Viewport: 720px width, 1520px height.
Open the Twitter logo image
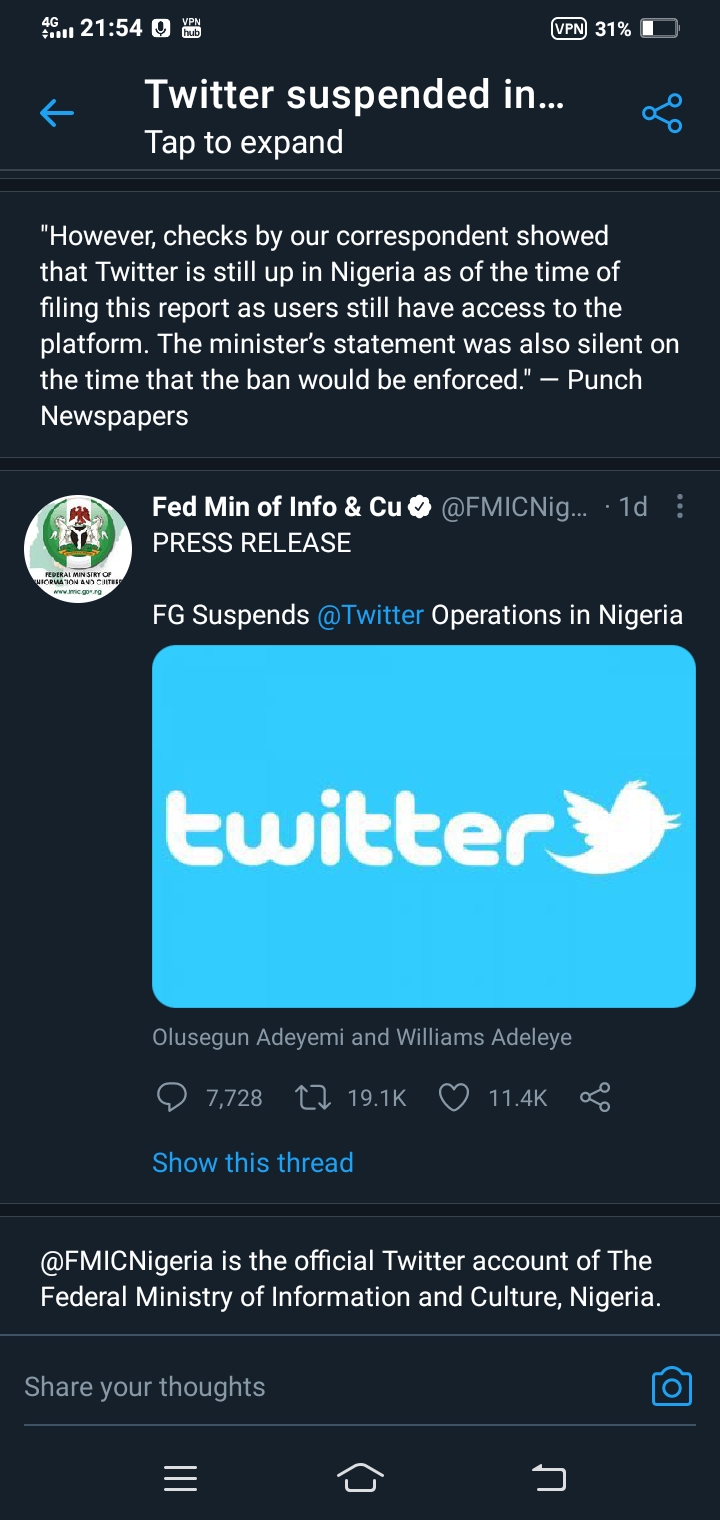[x=424, y=826]
